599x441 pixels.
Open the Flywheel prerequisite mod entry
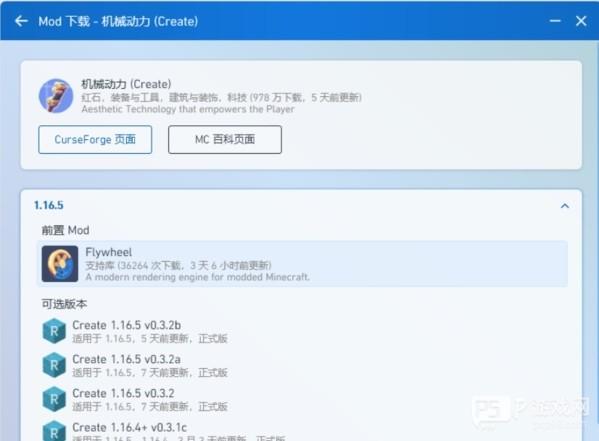[x=302, y=264]
